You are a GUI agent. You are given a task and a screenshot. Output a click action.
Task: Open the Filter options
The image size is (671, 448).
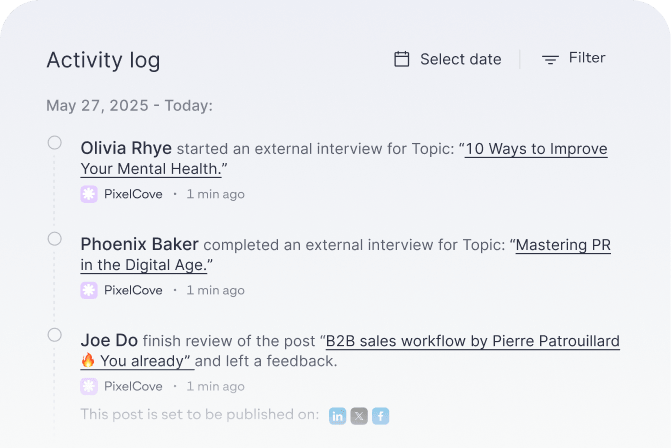(x=573, y=59)
